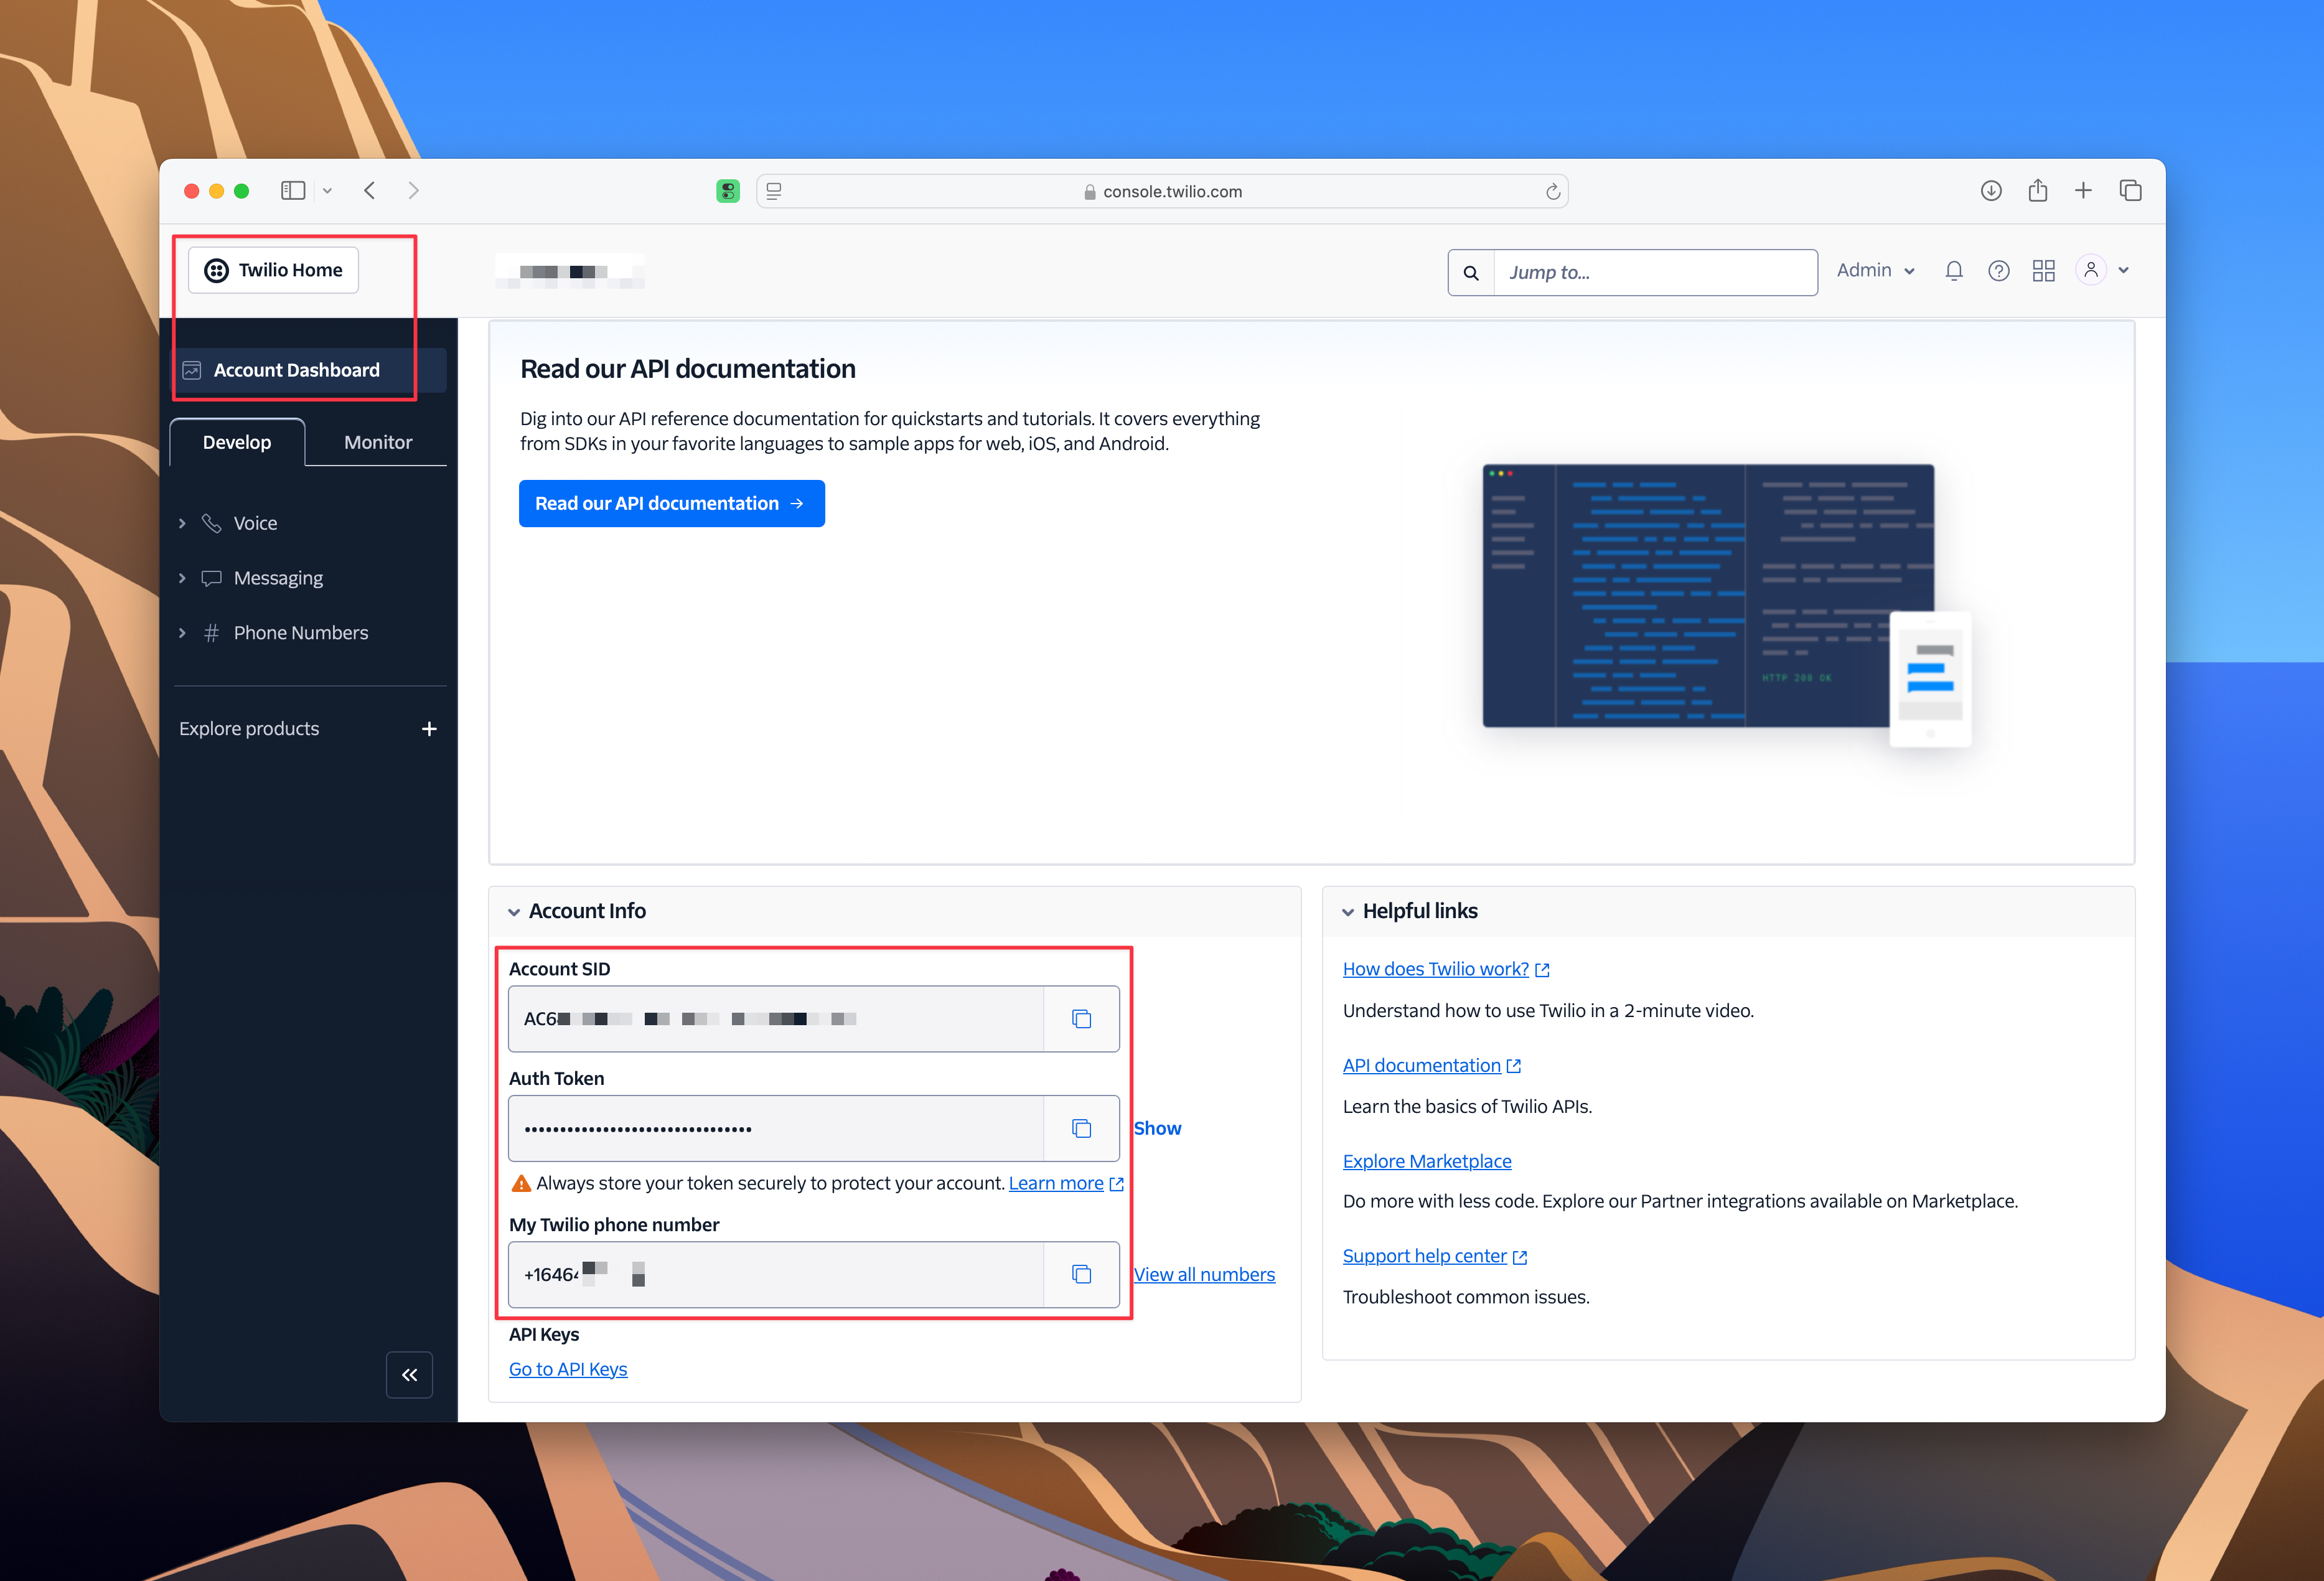Screen dimensions: 2324x1581
Task: Open Support help center link
Action: point(1434,1256)
